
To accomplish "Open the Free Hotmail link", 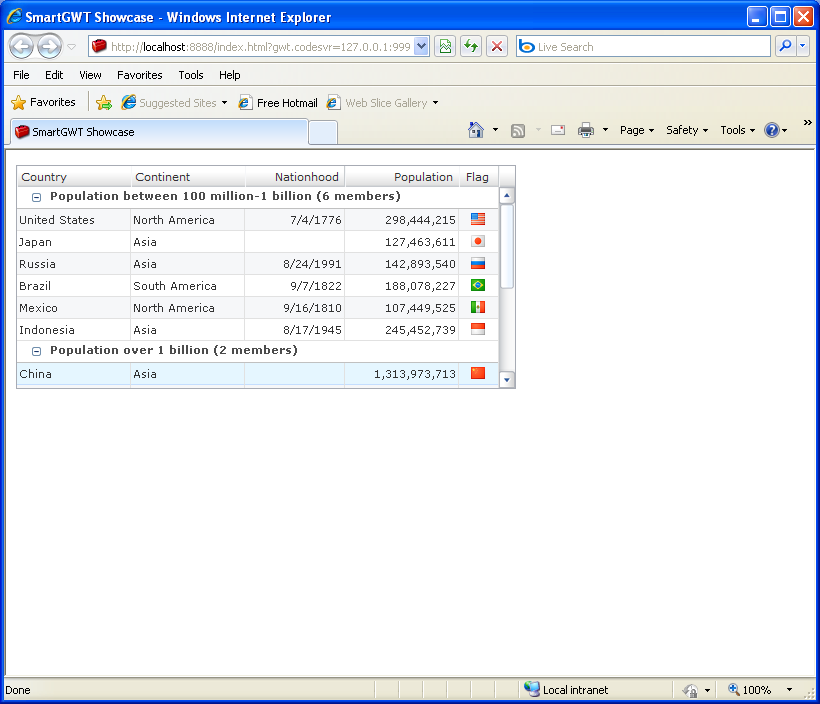I will click(x=278, y=103).
